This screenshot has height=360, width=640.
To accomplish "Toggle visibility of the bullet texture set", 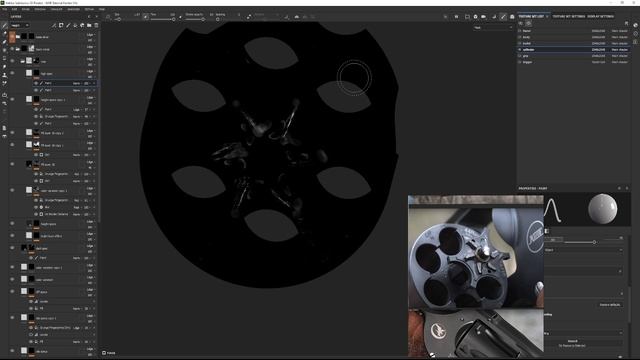I will click(x=520, y=43).
